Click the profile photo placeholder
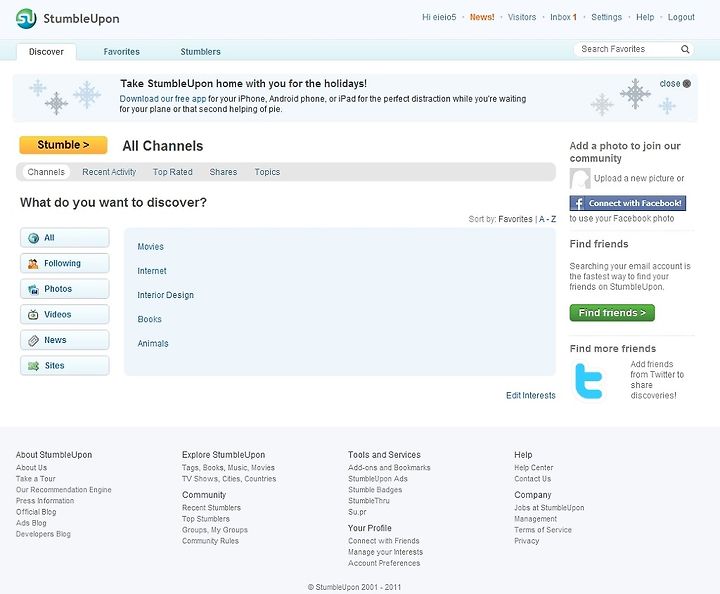This screenshot has width=720, height=594. tap(580, 178)
